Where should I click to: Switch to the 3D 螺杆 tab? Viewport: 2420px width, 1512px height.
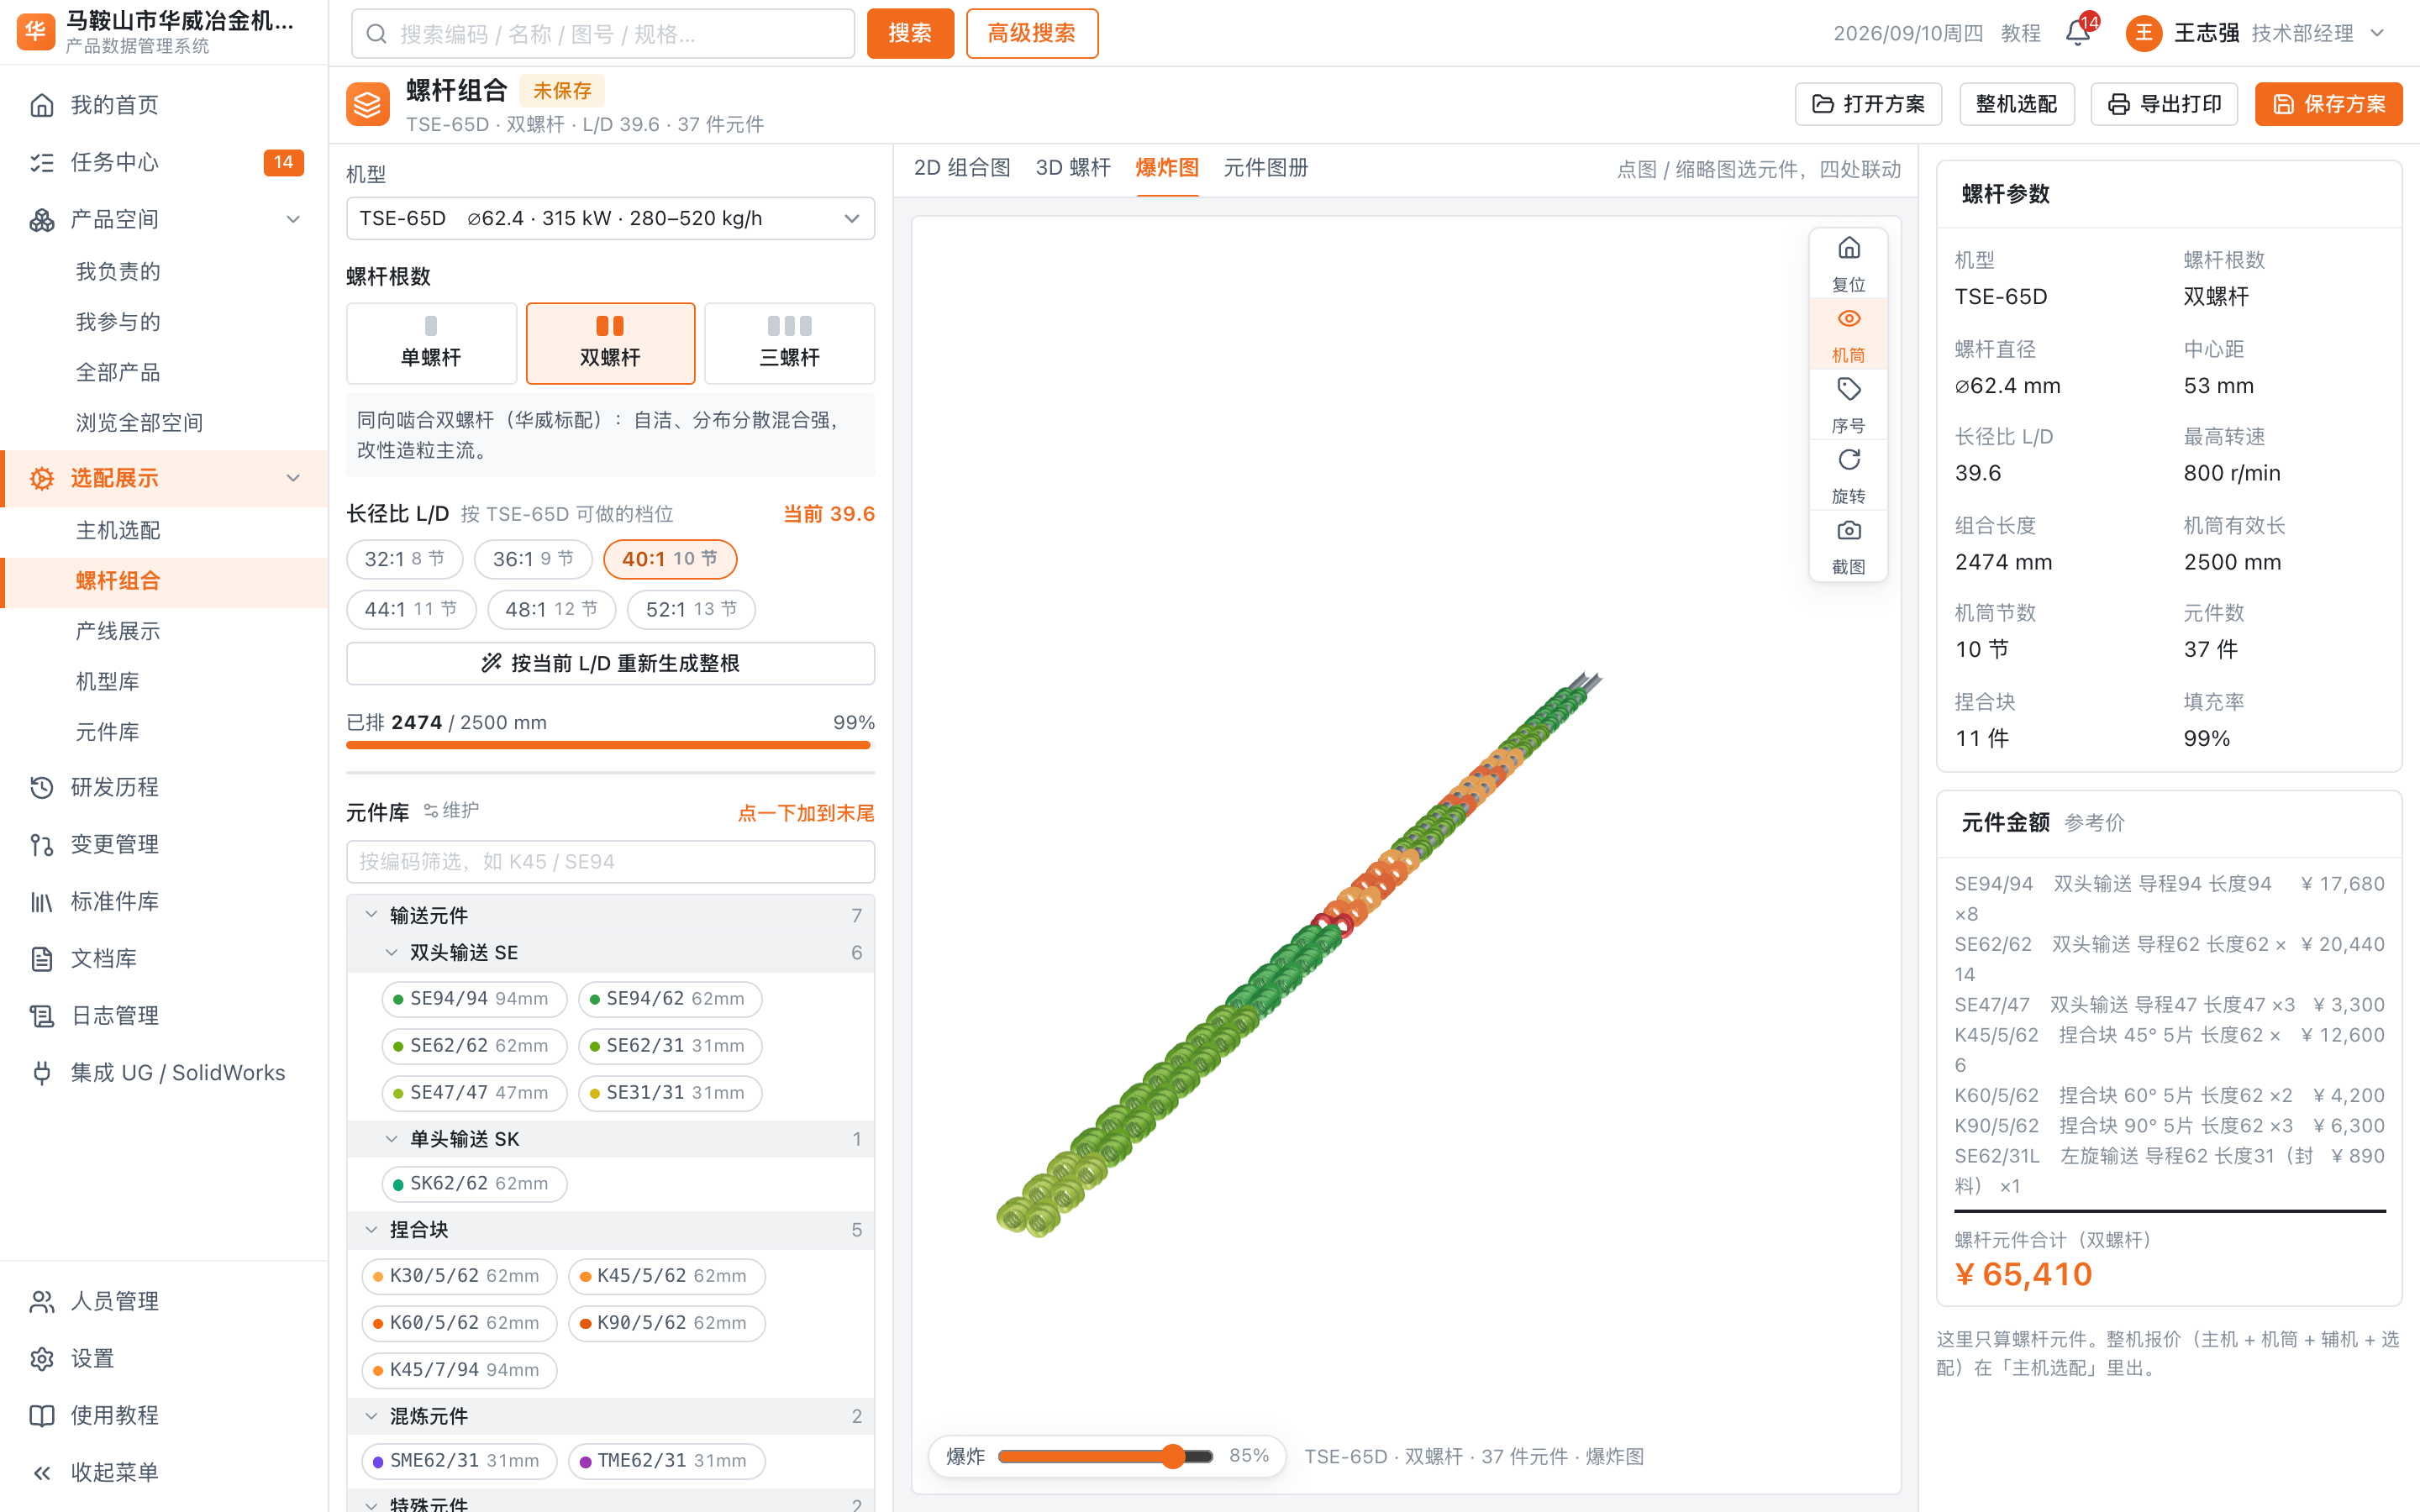(x=1073, y=168)
